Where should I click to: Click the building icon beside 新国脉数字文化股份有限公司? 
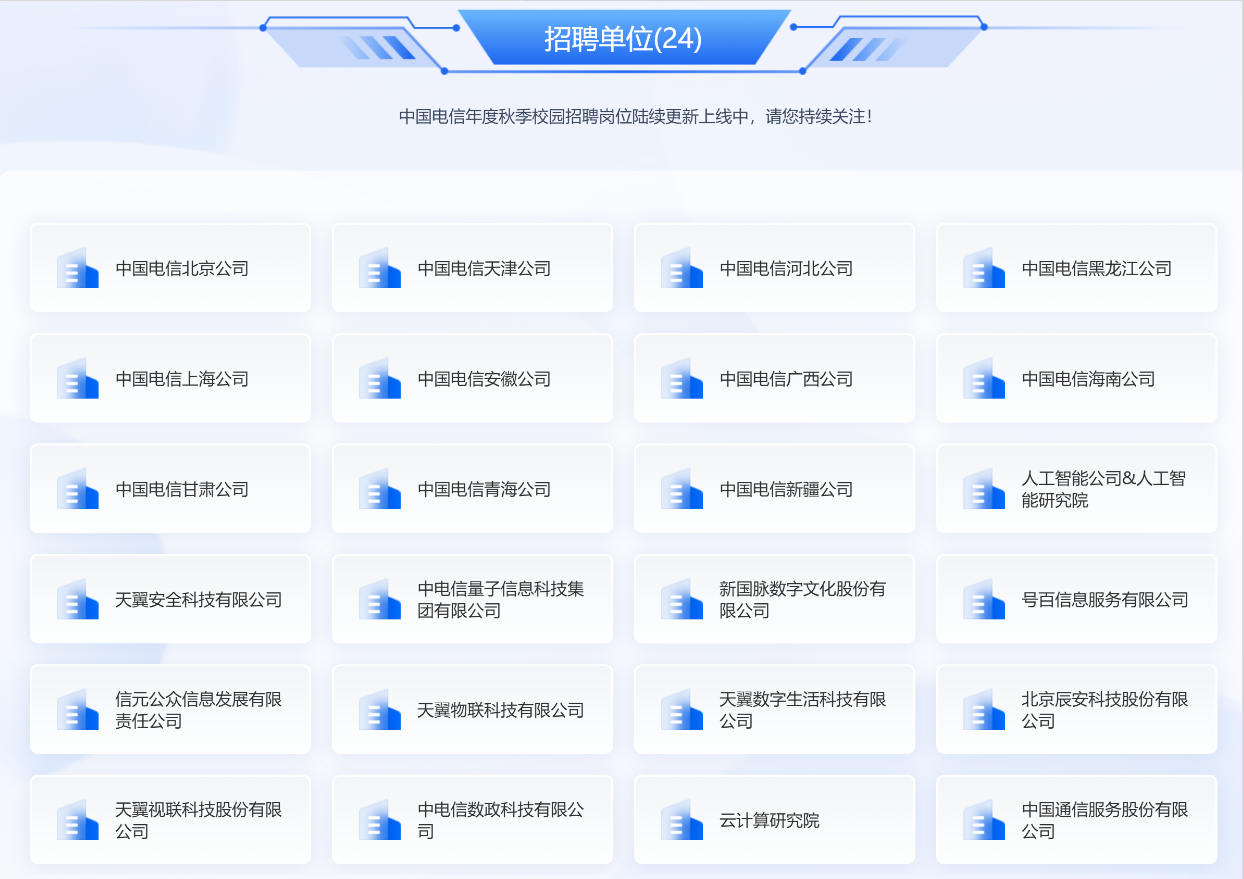tap(682, 599)
